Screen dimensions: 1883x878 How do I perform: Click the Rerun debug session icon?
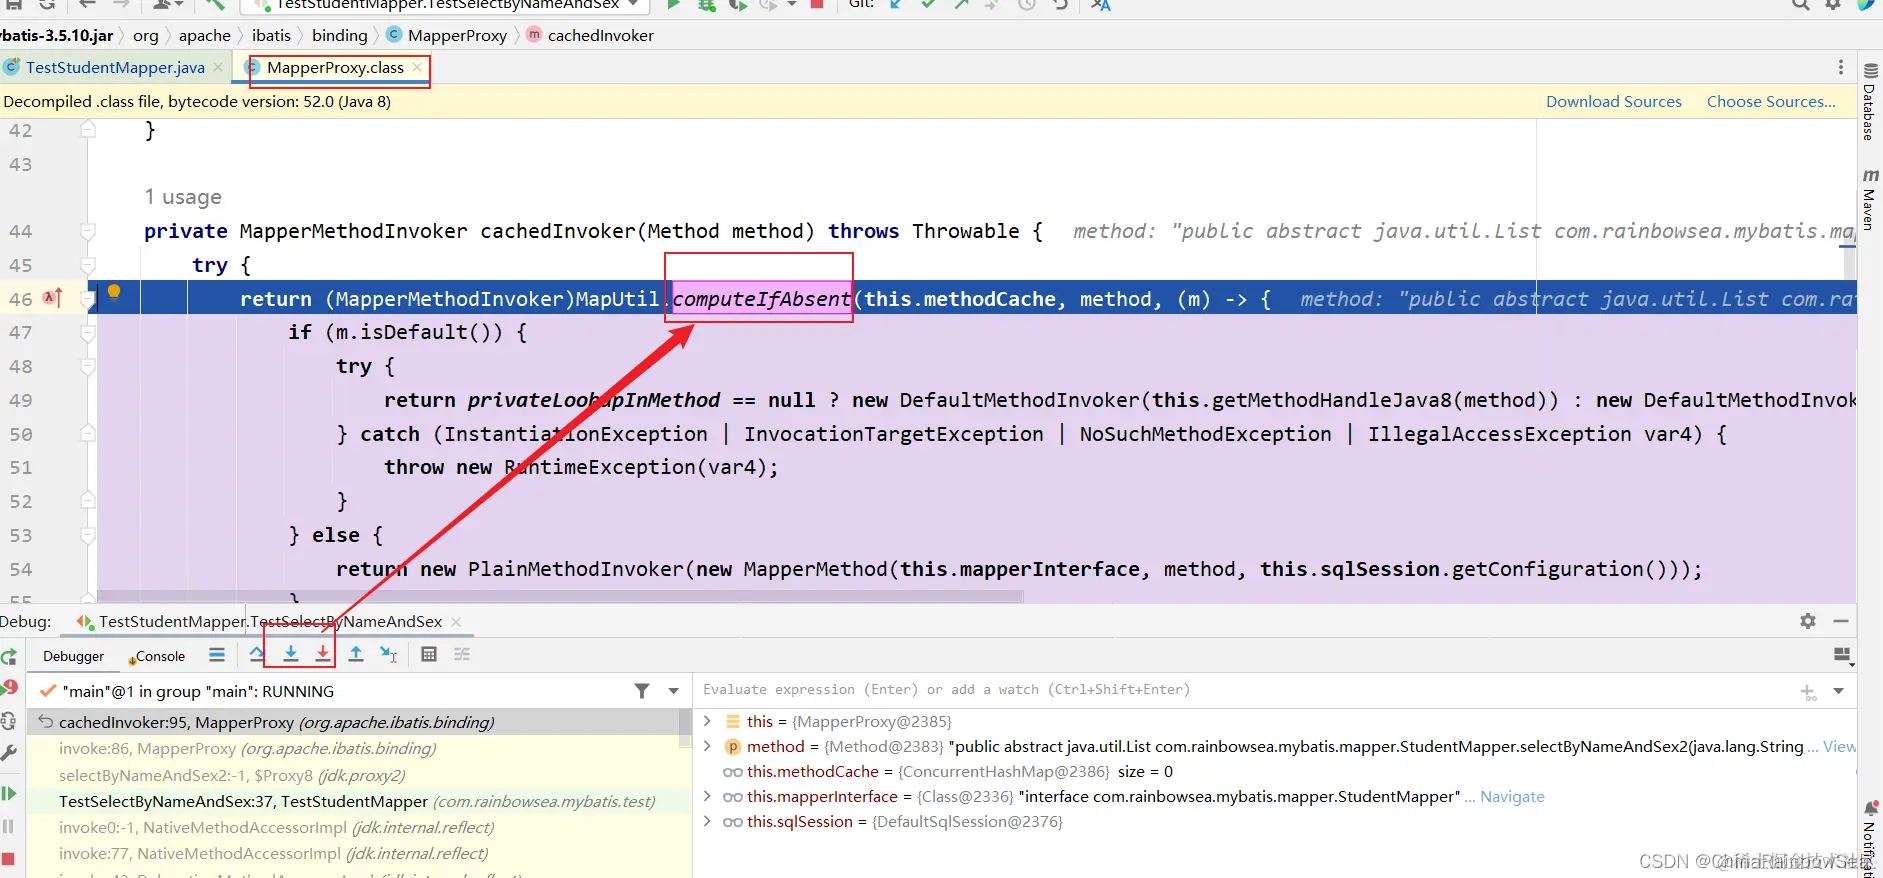tap(8, 657)
